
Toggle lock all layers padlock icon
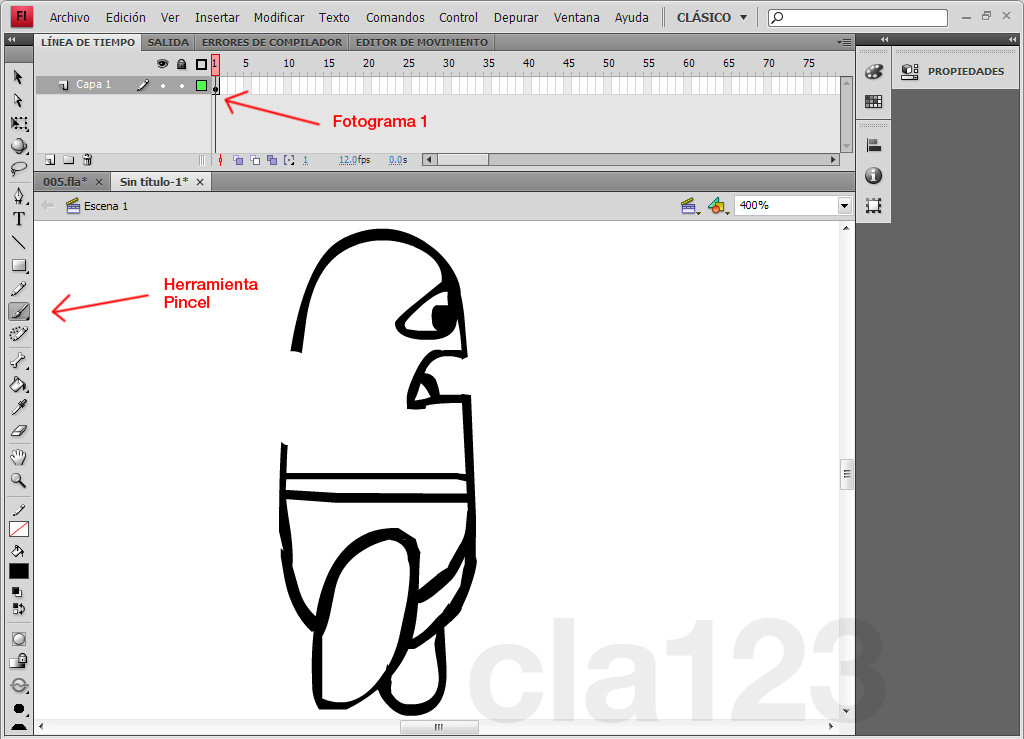[182, 63]
